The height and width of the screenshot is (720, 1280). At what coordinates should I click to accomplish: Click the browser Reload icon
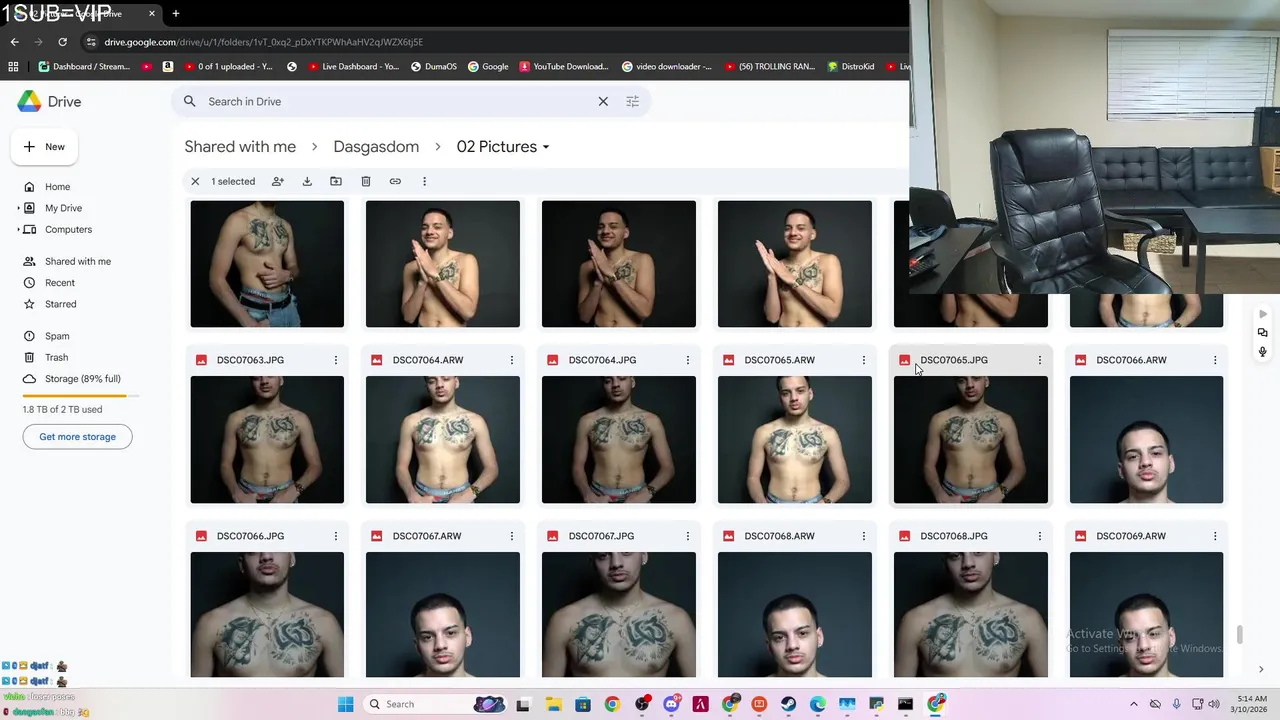62,42
